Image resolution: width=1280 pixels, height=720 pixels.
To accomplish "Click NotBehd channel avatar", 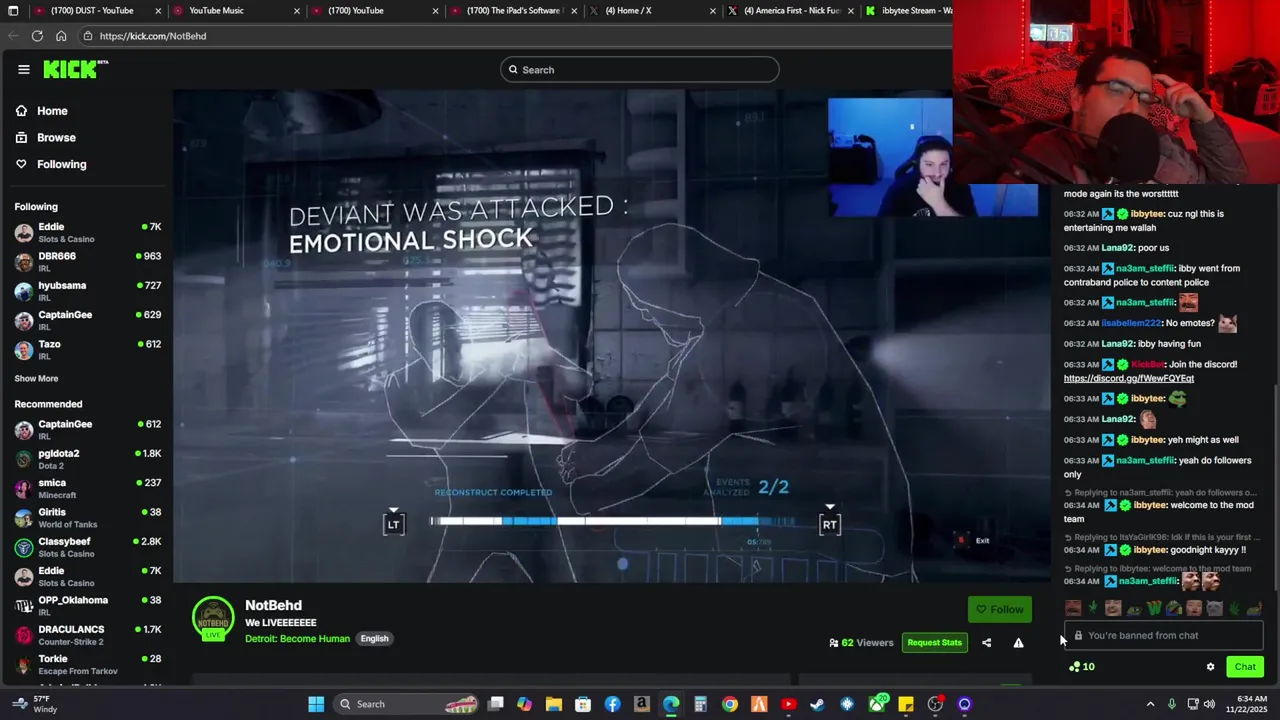I will click(213, 618).
